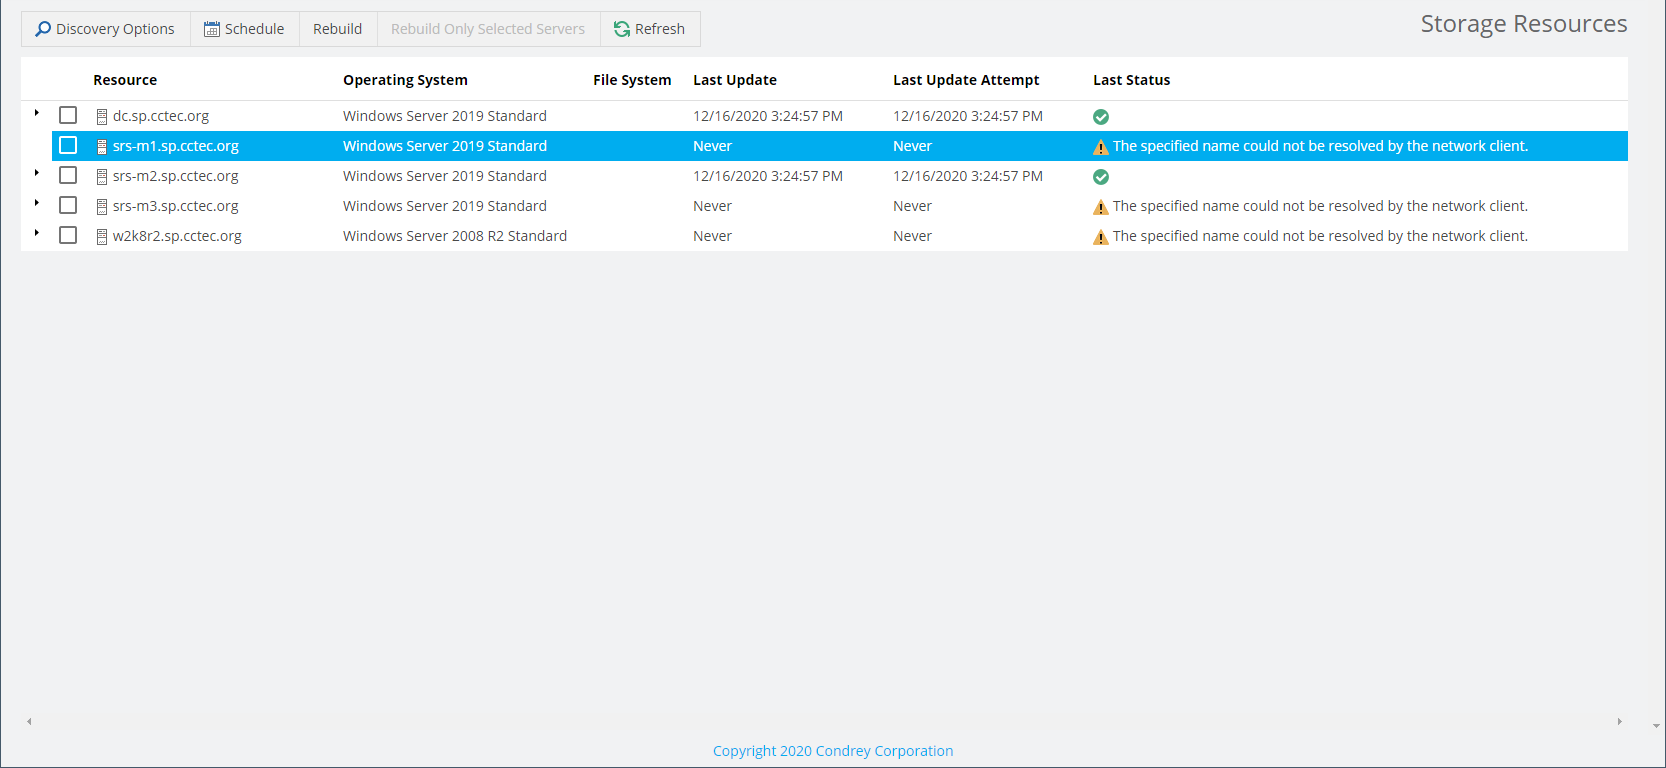Click the server icon beside w2k8r2.sp.cctec.org
This screenshot has height=768, width=1666.
tap(101, 237)
